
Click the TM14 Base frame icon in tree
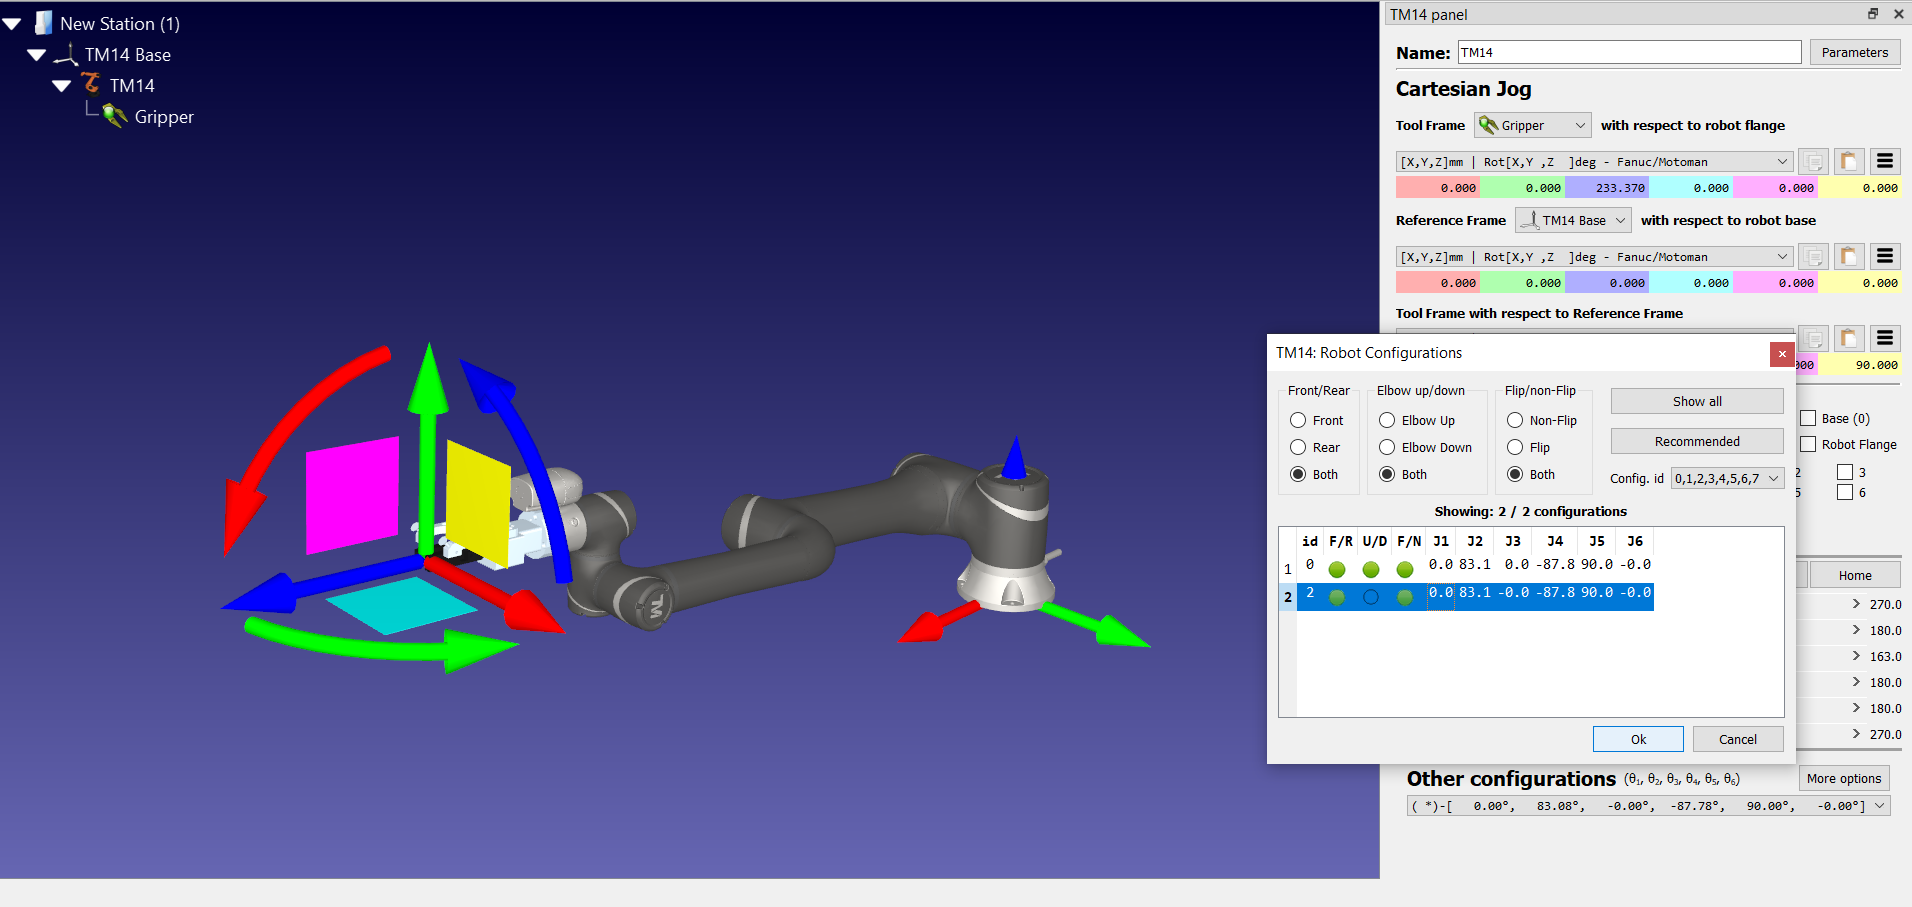coord(66,55)
